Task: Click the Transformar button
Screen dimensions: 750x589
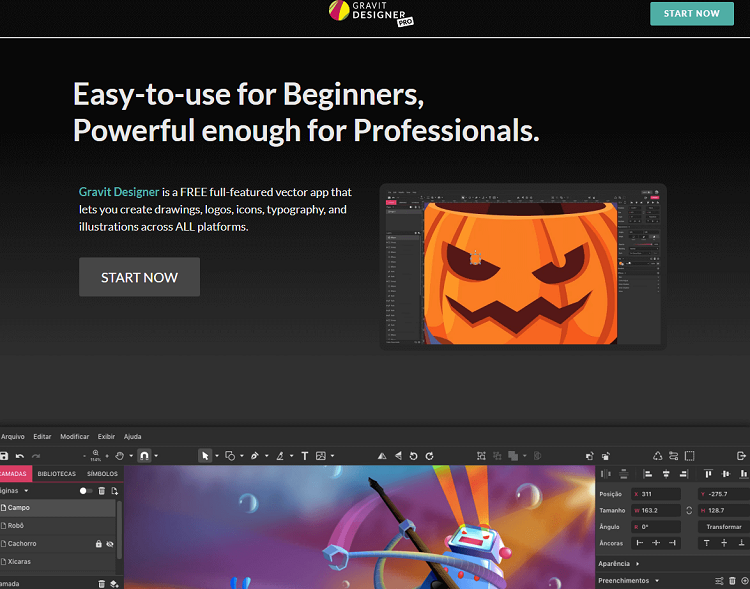Action: click(724, 527)
